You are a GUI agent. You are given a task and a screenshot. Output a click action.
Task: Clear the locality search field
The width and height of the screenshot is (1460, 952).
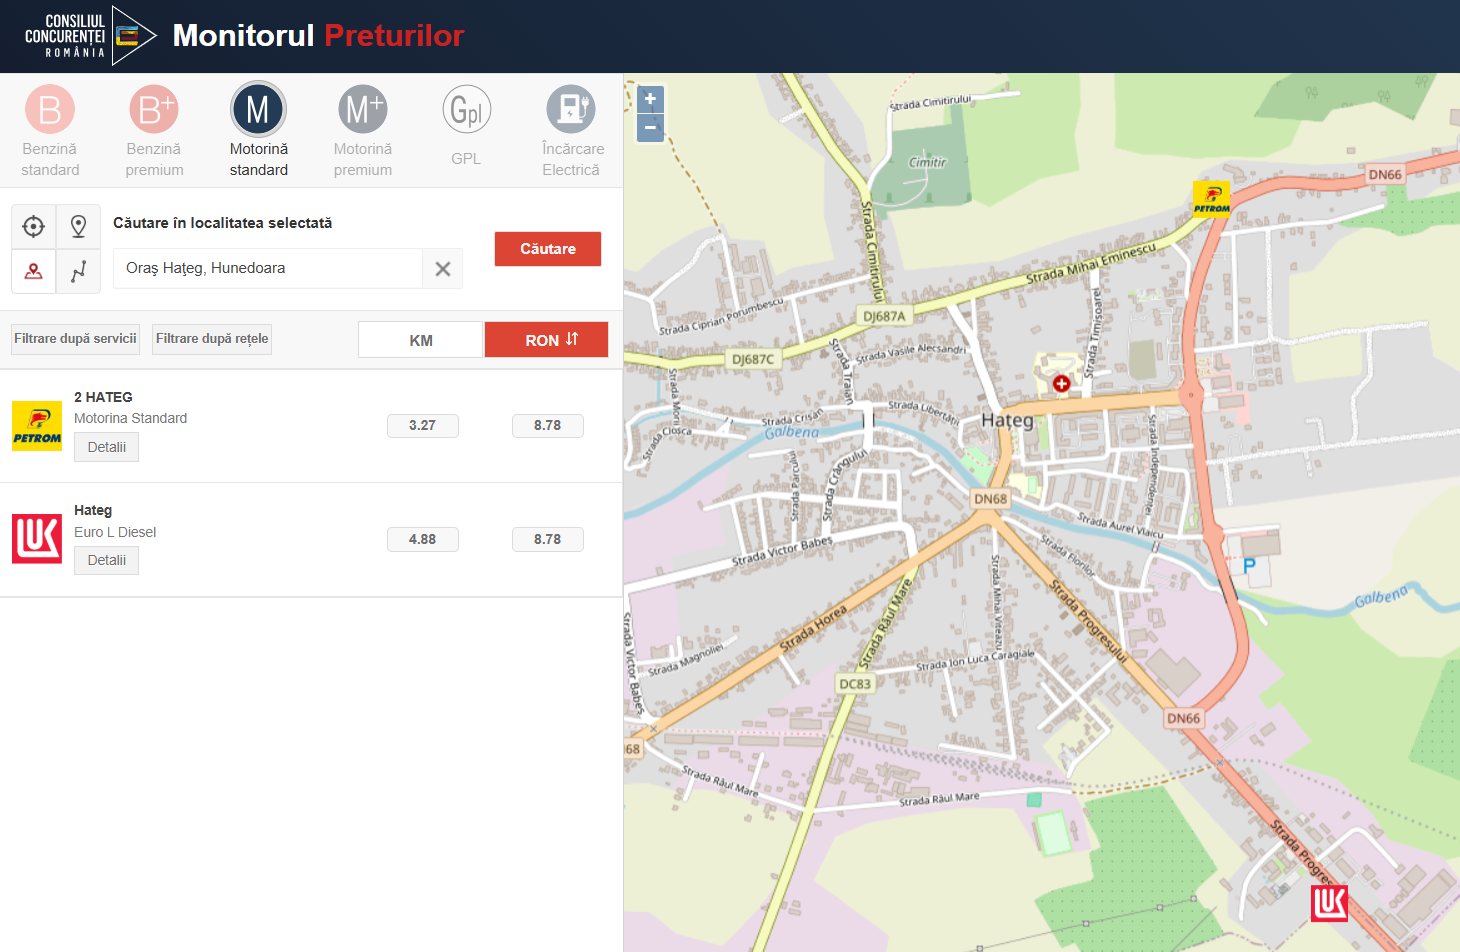[443, 269]
